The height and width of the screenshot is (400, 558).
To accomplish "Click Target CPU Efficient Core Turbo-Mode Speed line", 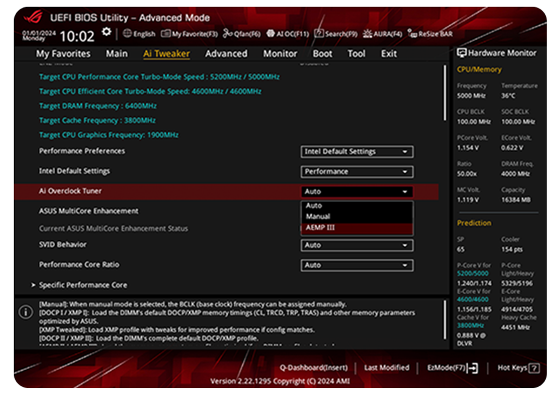I will [x=150, y=91].
